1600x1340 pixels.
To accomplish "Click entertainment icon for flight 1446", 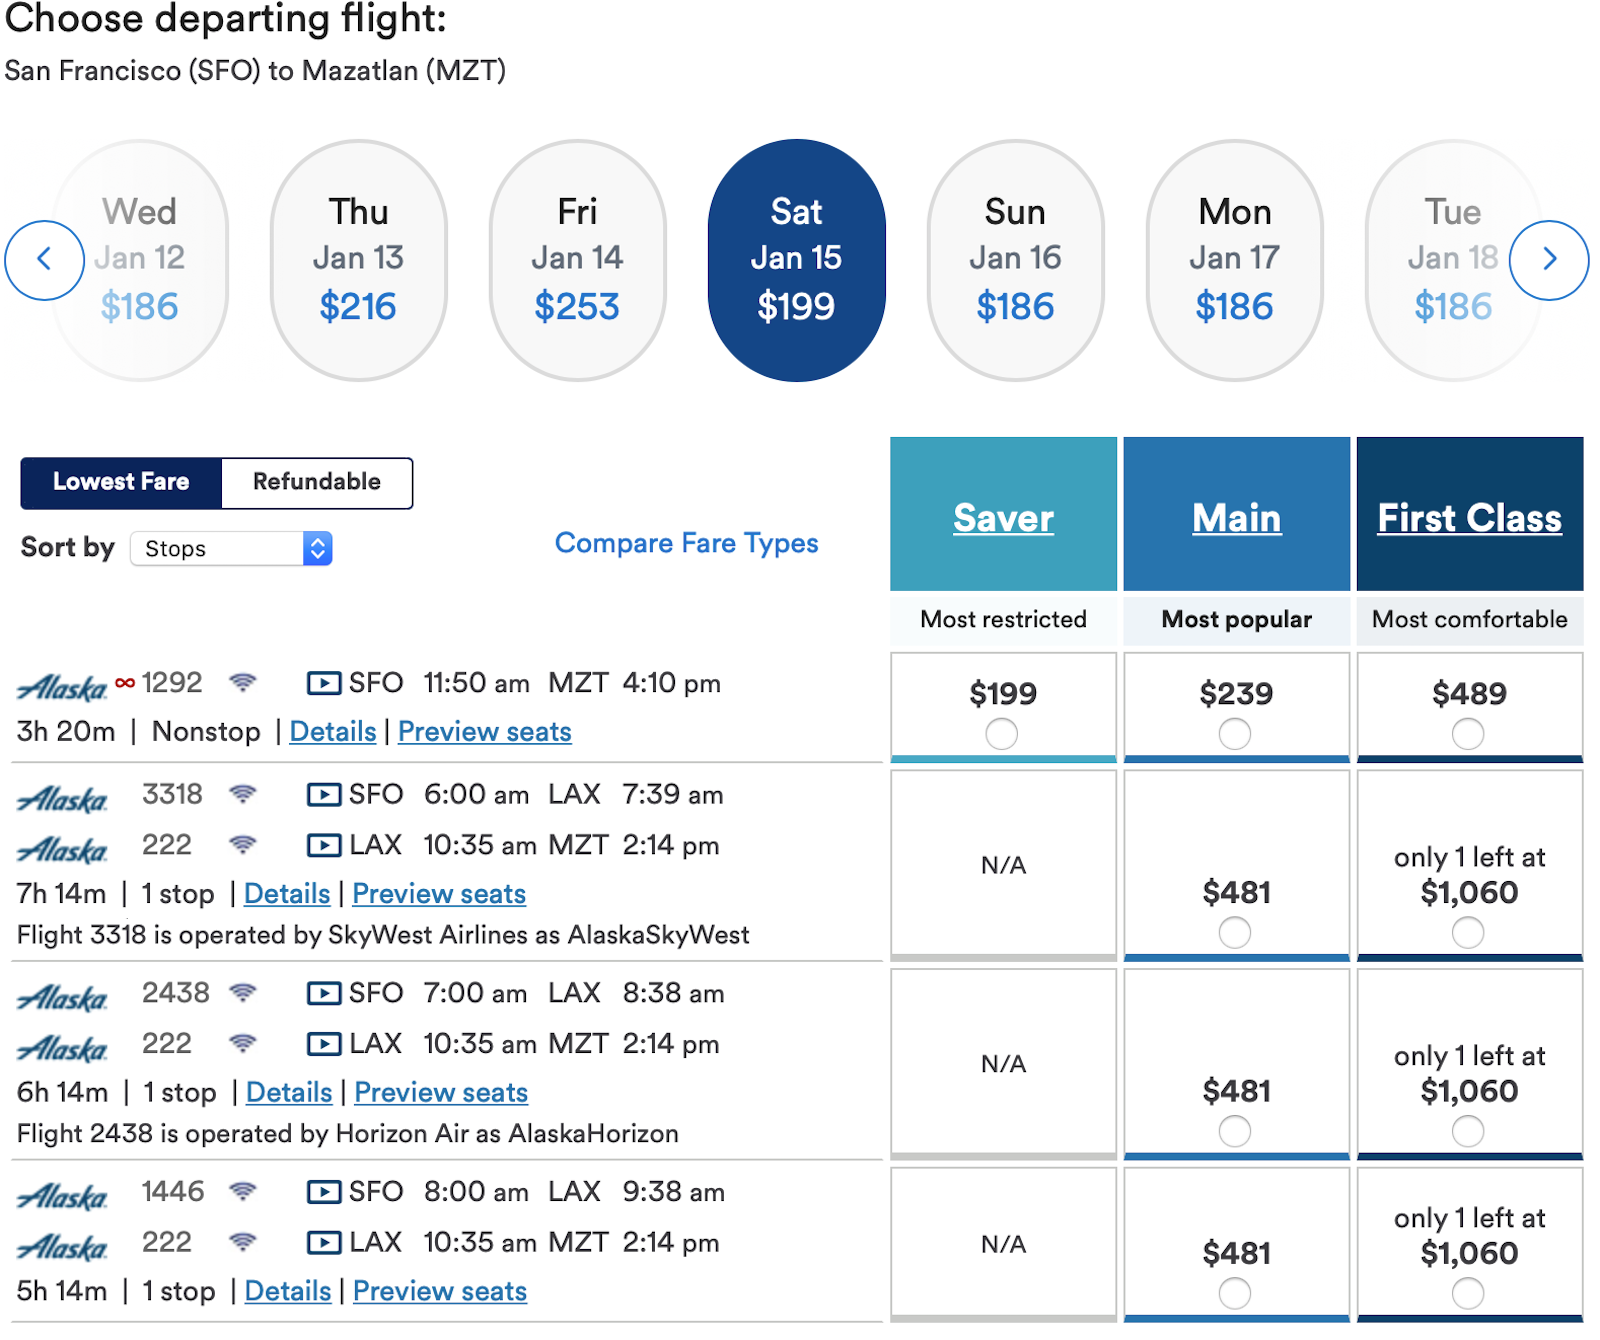I will [x=323, y=1192].
